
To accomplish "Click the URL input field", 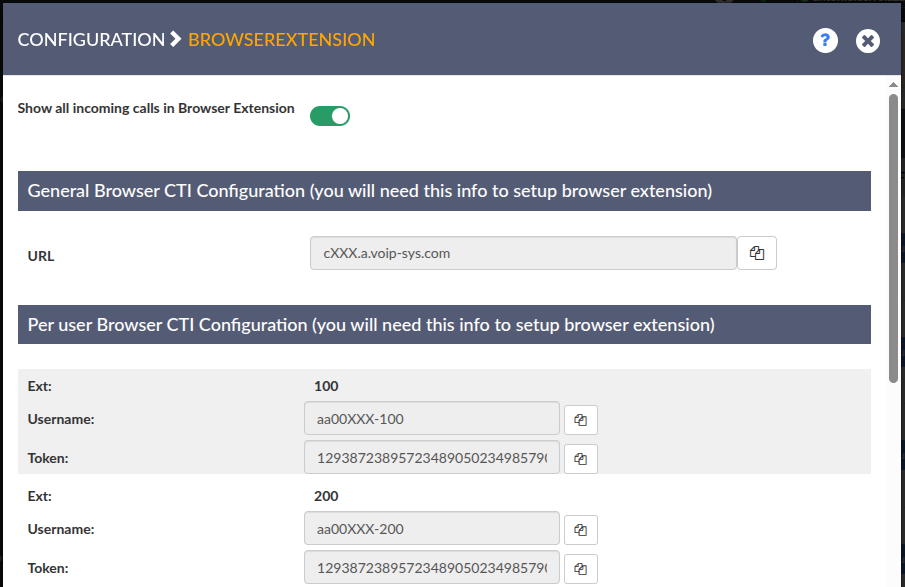I will coord(523,253).
